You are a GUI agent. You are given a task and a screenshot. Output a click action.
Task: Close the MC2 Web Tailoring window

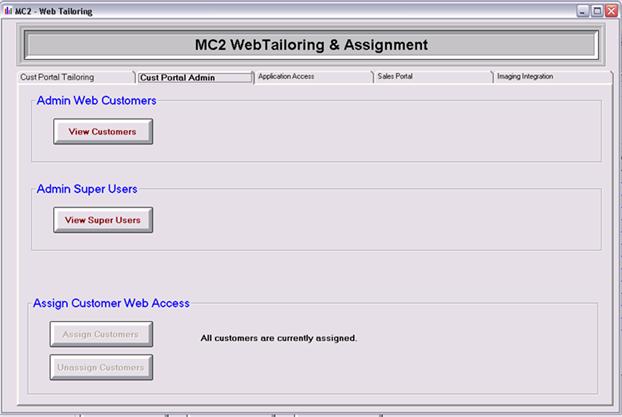(x=611, y=11)
